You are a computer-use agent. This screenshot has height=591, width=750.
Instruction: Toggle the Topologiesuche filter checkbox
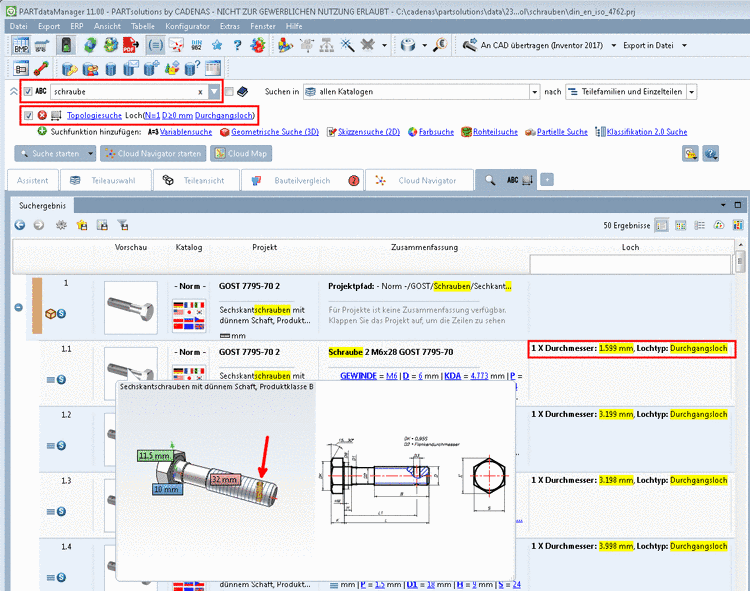pyautogui.click(x=29, y=115)
